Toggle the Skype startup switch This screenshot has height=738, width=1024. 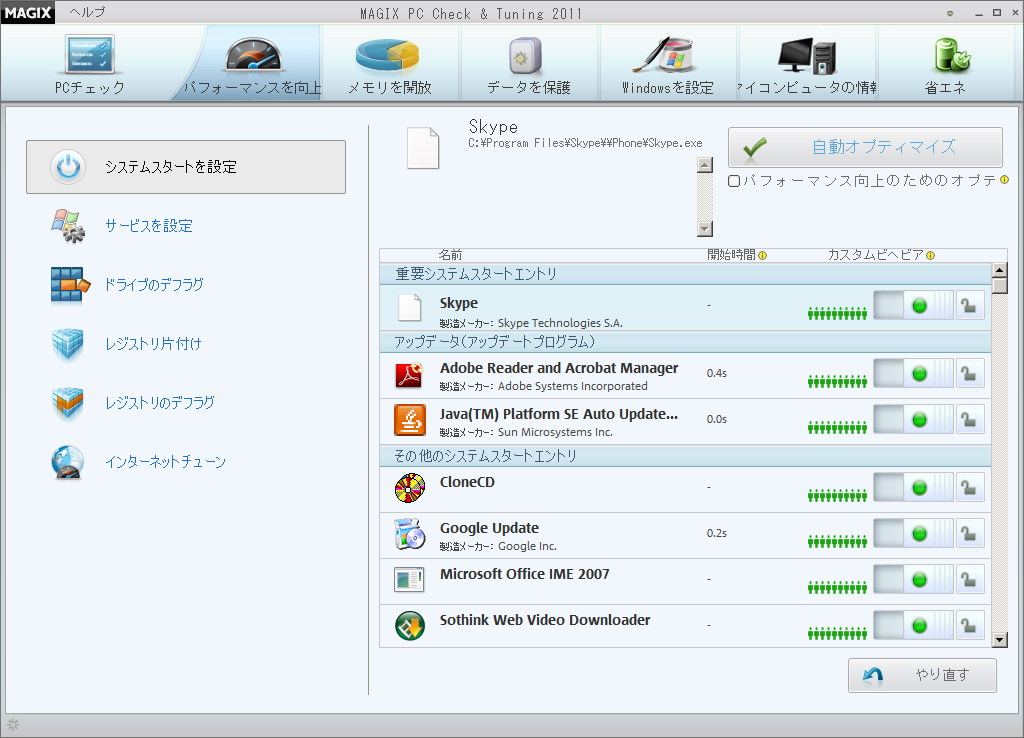pos(914,306)
